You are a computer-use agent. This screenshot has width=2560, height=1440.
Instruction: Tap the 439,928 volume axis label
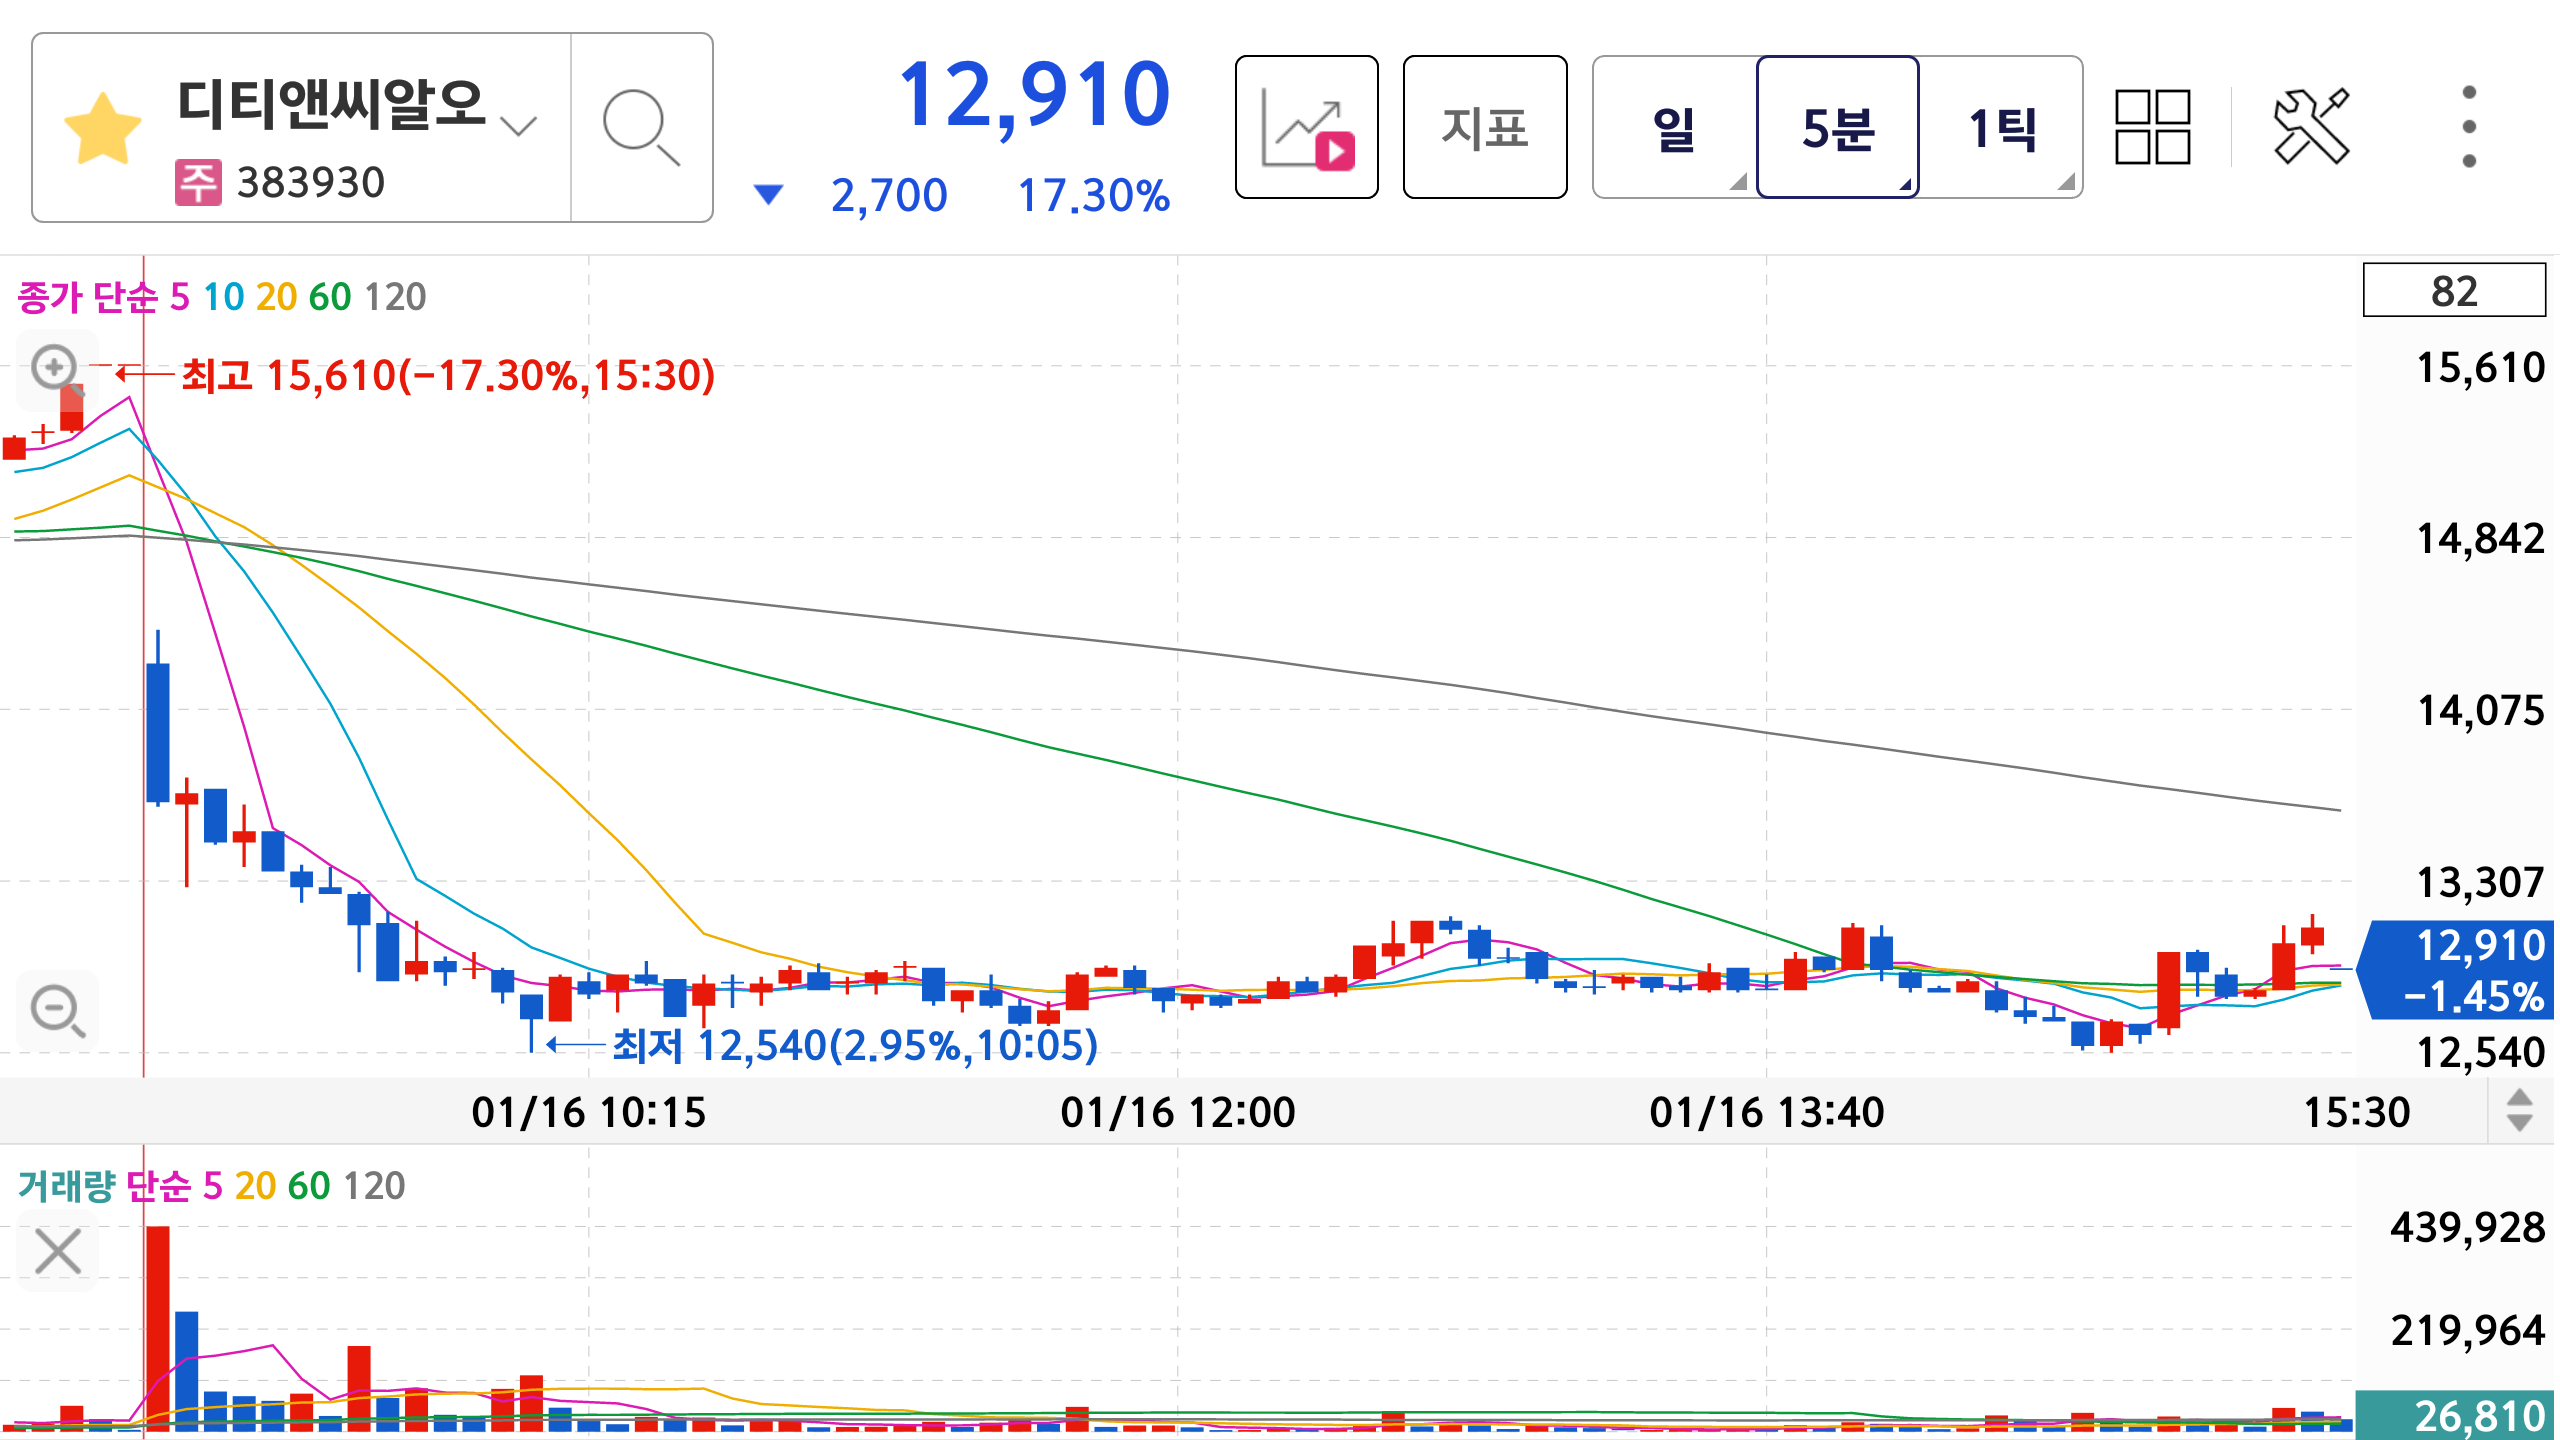pos(2468,1227)
